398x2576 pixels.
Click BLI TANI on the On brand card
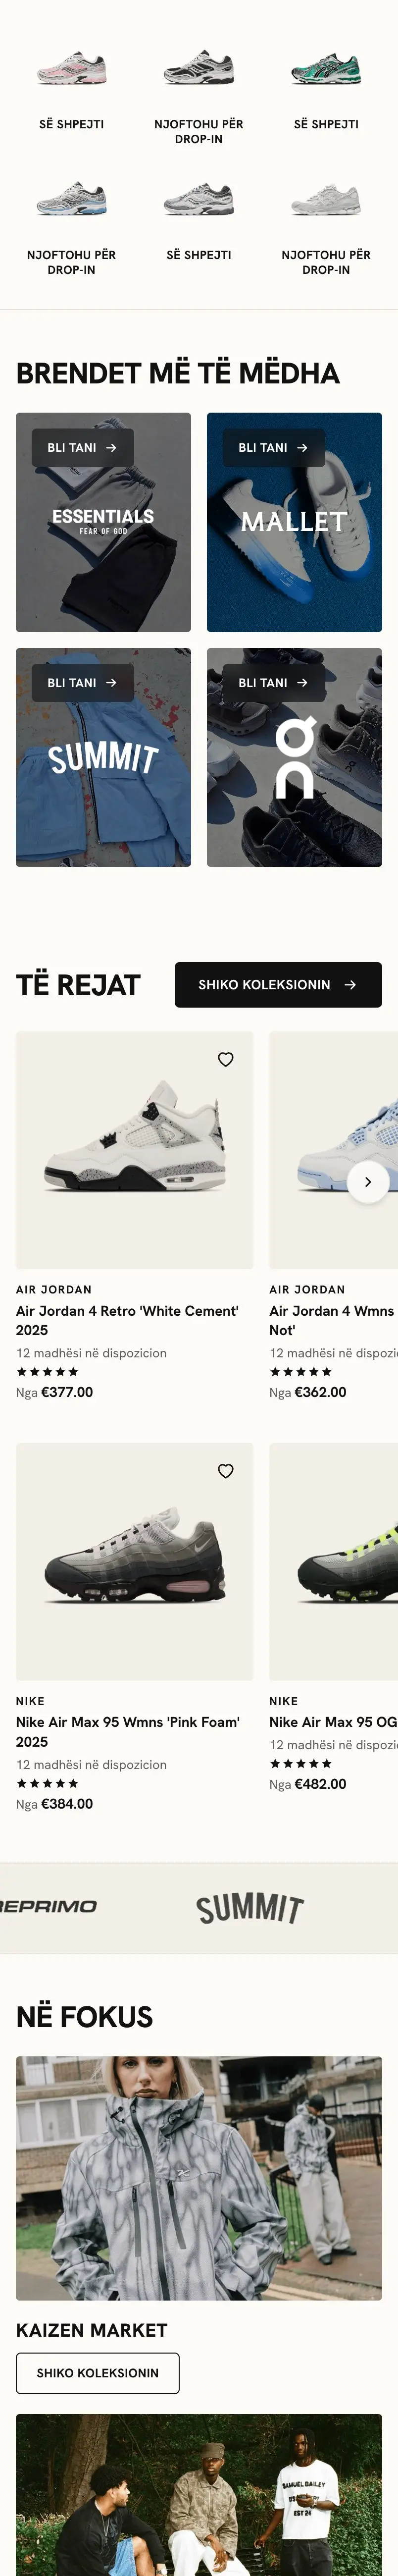point(273,683)
